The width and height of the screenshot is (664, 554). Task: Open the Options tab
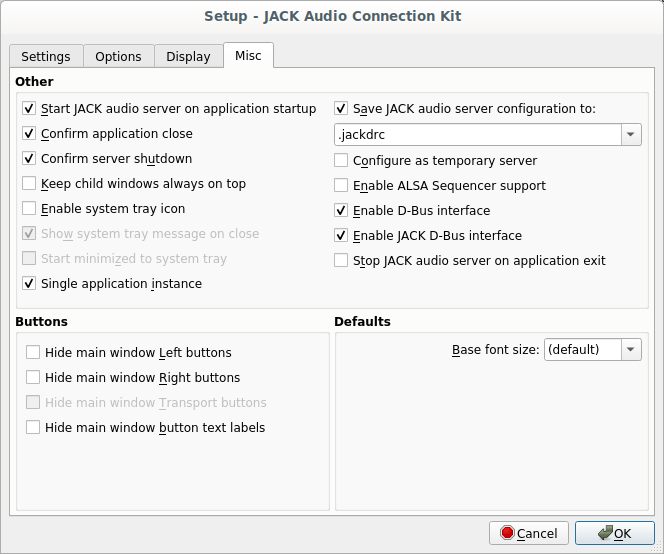coord(118,57)
